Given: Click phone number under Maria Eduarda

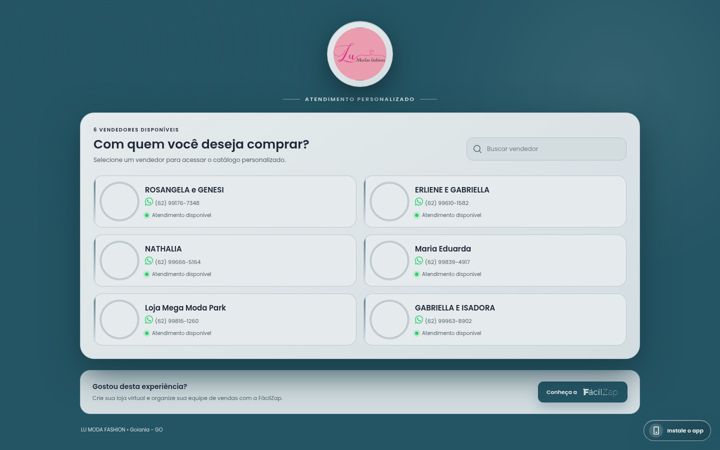Looking at the screenshot, I should [447, 262].
